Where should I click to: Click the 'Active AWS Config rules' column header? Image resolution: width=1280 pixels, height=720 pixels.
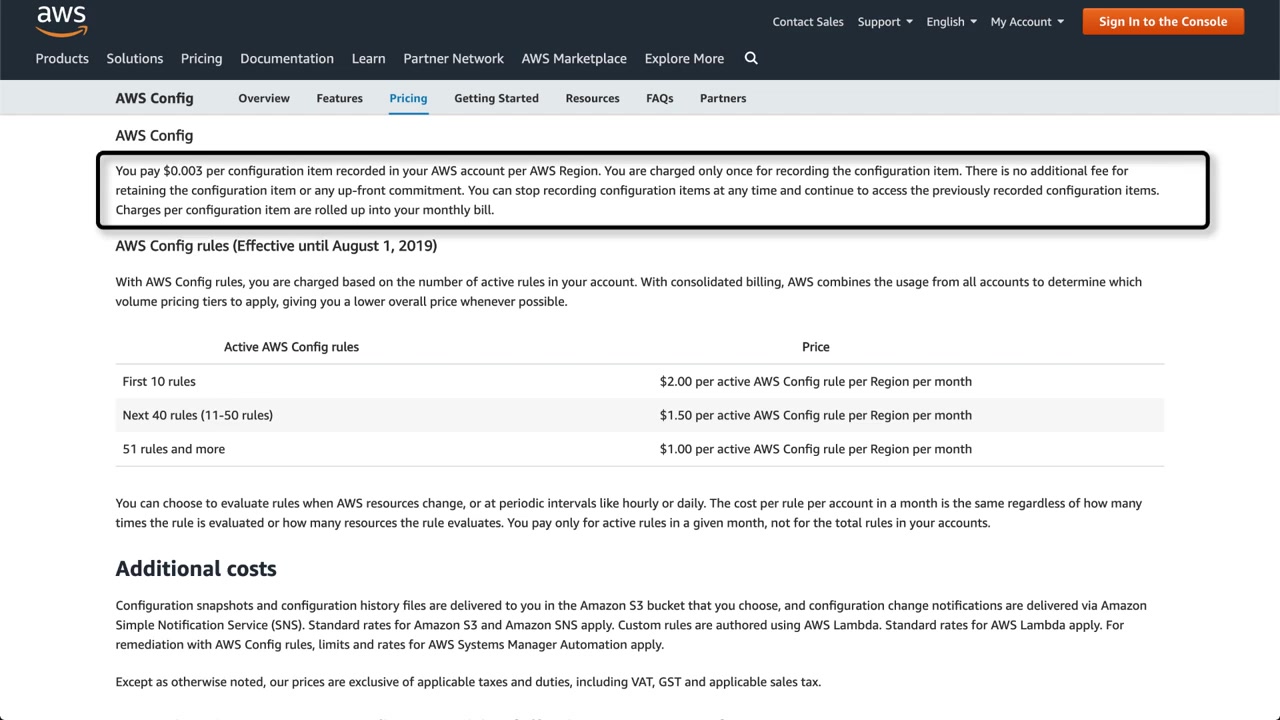(291, 347)
